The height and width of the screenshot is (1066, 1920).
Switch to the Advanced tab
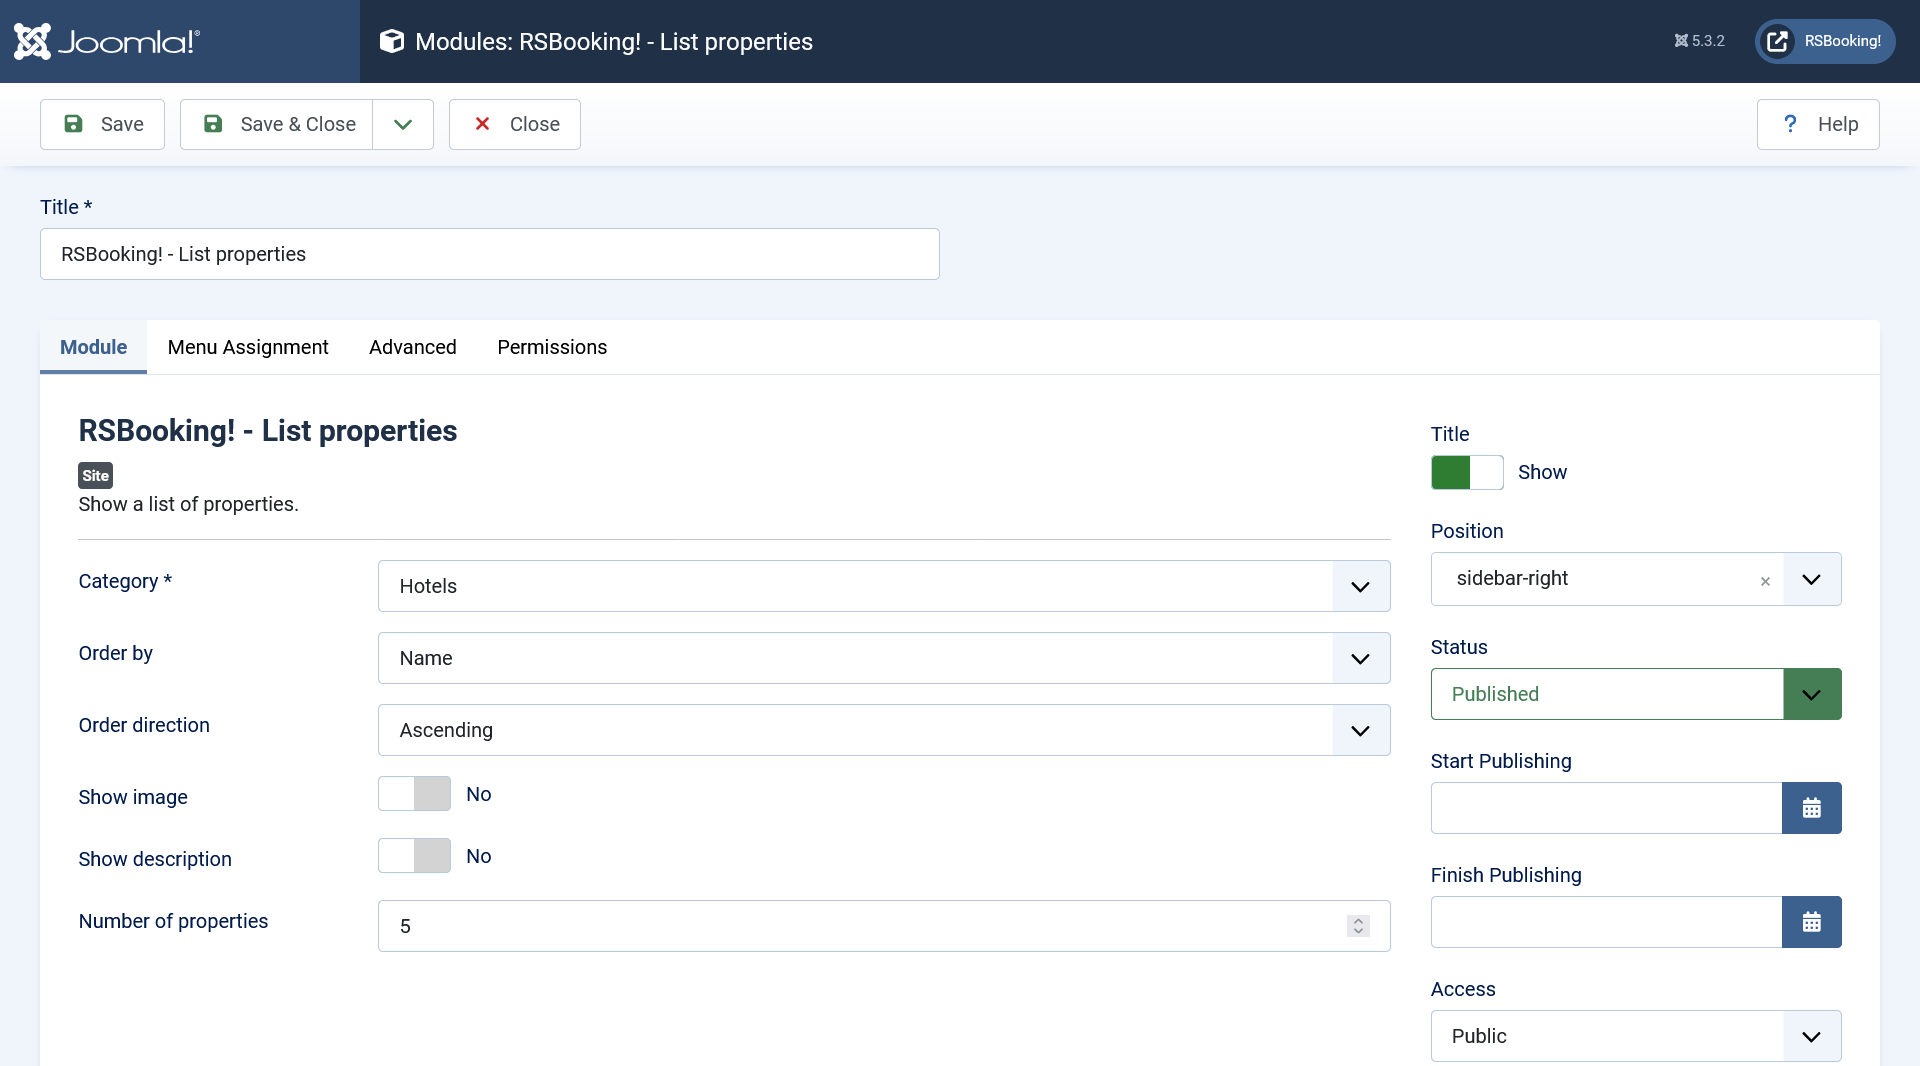click(x=413, y=347)
